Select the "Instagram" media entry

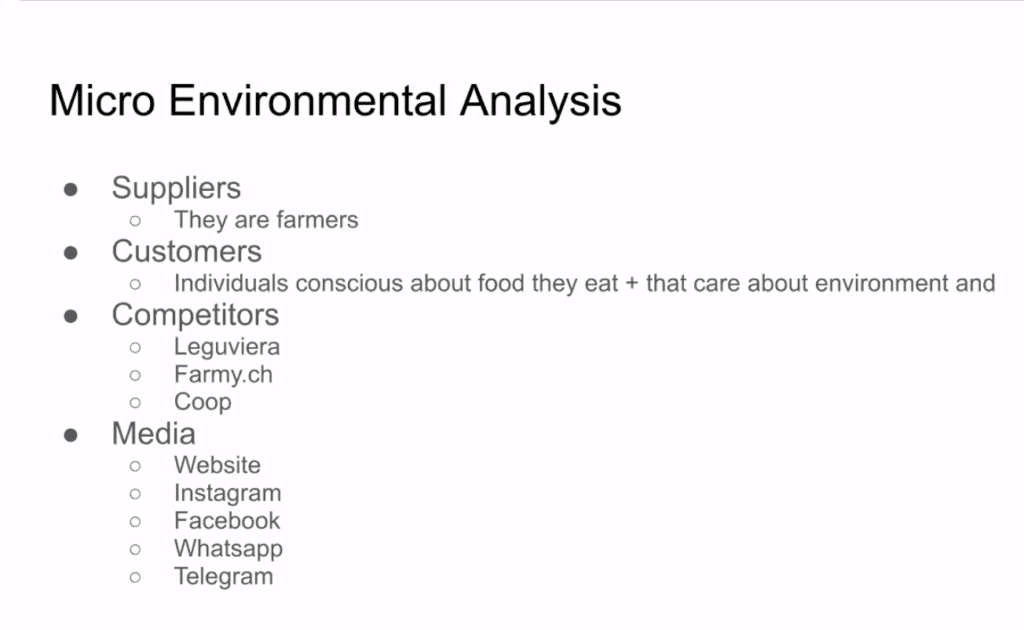click(x=227, y=493)
